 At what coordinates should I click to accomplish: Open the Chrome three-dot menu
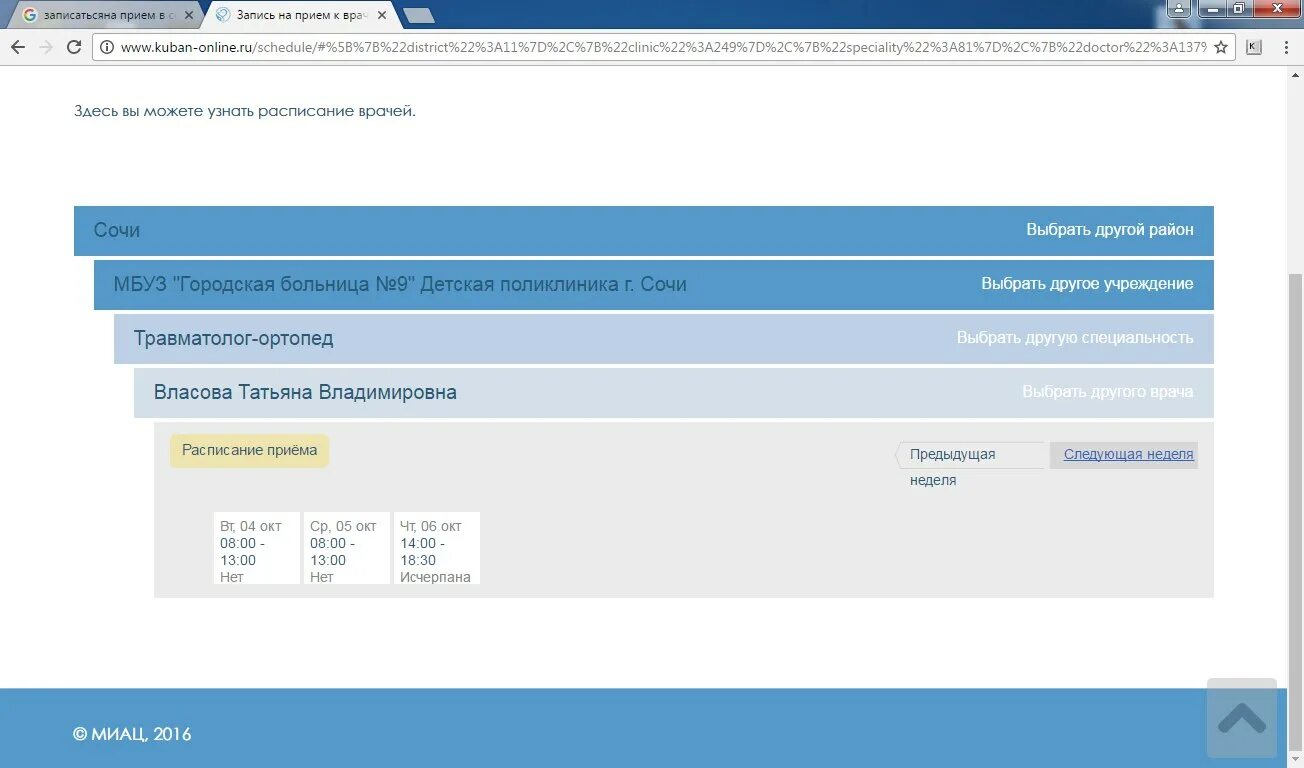pyautogui.click(x=1286, y=47)
